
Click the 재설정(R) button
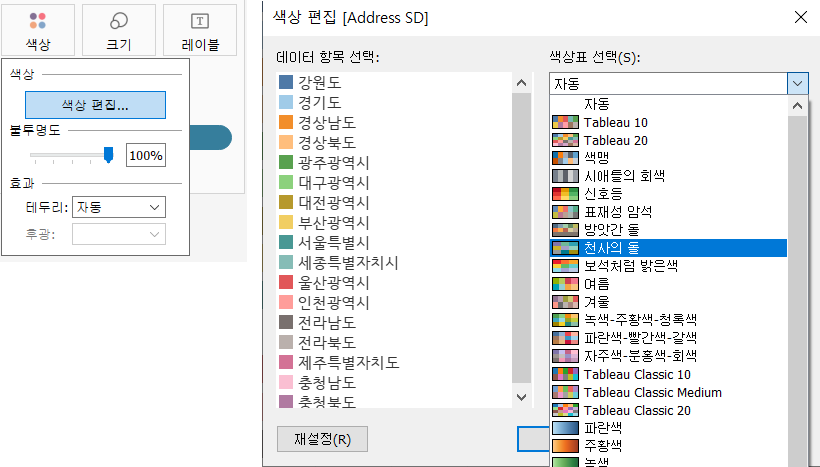[322, 439]
